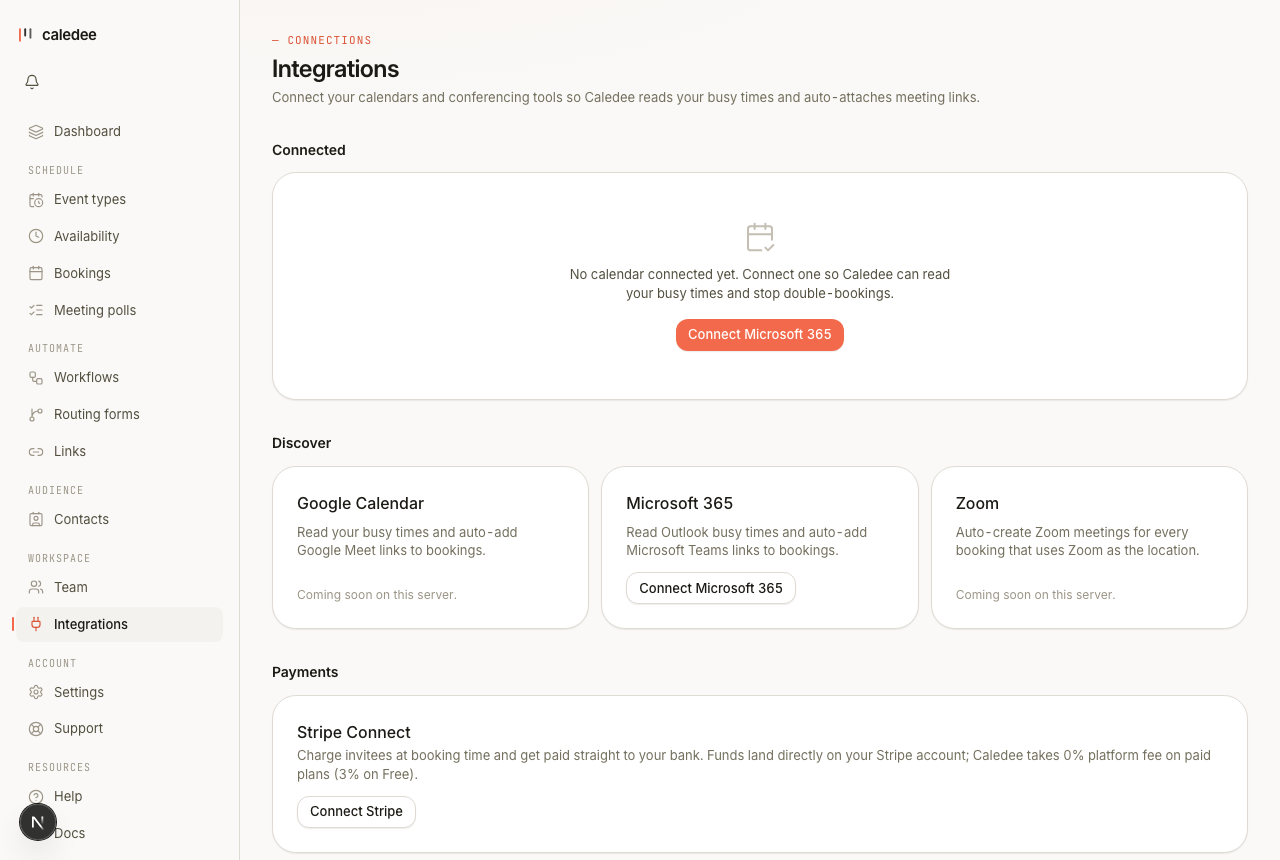
Task: Open Meeting polls page
Action: [119, 310]
